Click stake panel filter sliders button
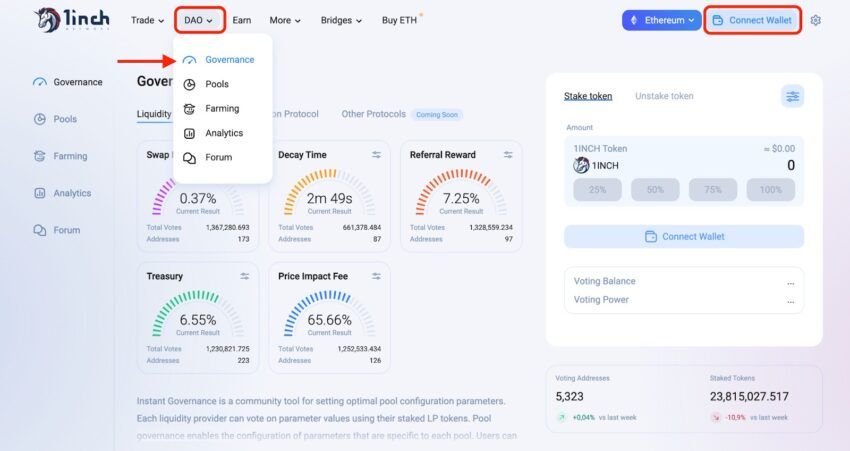 [793, 96]
